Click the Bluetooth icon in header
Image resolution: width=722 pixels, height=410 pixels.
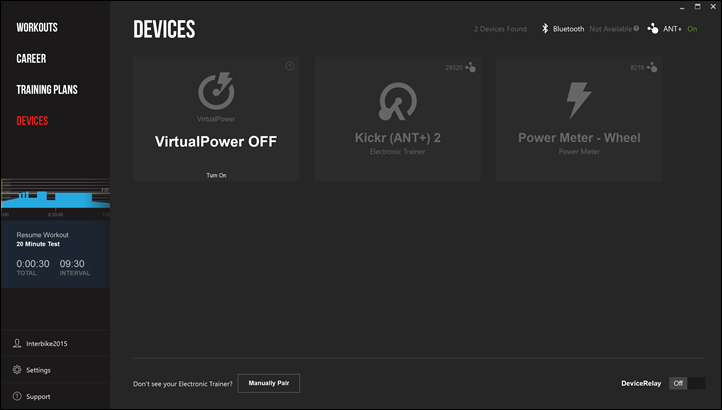coord(545,29)
